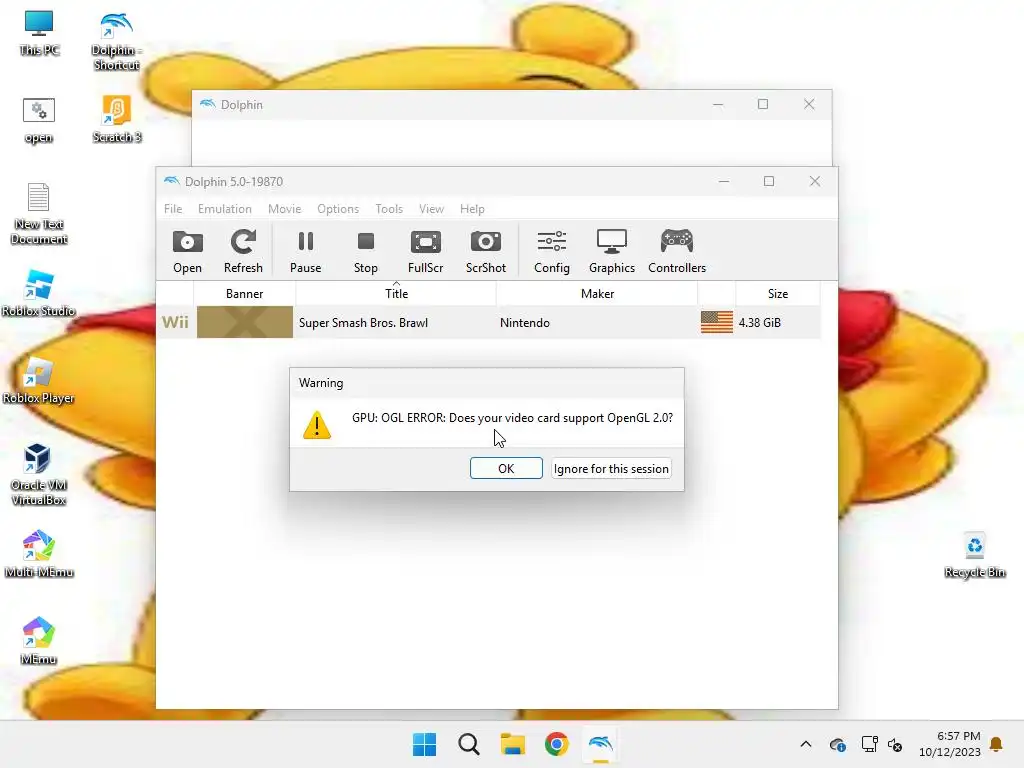The image size is (1024, 768).
Task: Expand the hidden system tray icons chevron
Action: point(806,744)
